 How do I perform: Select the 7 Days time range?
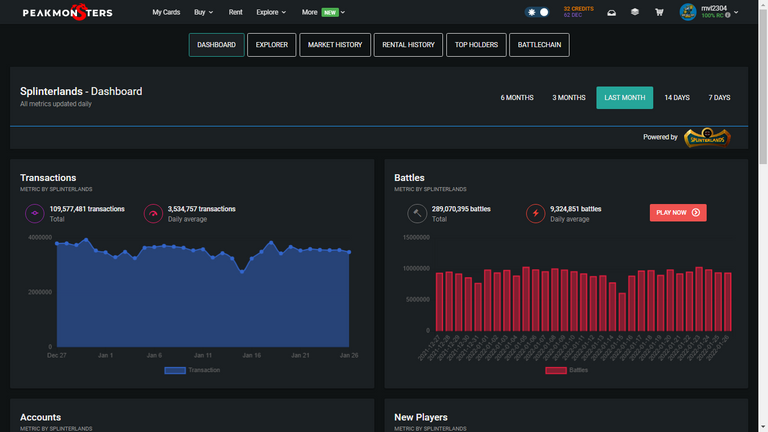pyautogui.click(x=719, y=98)
